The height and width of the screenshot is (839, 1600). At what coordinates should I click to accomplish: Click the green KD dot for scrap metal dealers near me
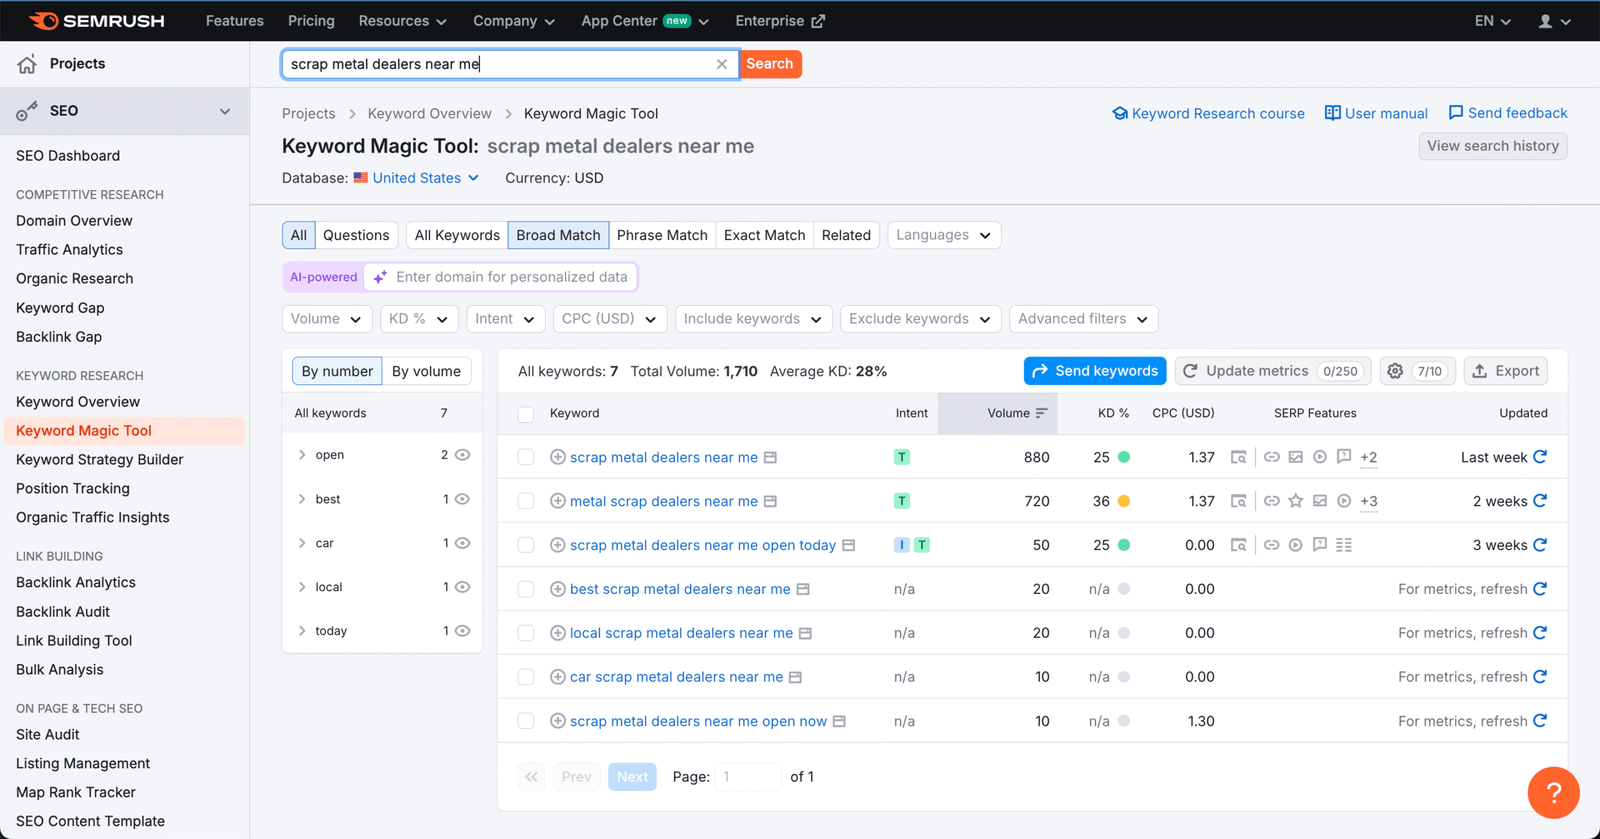(x=1124, y=457)
